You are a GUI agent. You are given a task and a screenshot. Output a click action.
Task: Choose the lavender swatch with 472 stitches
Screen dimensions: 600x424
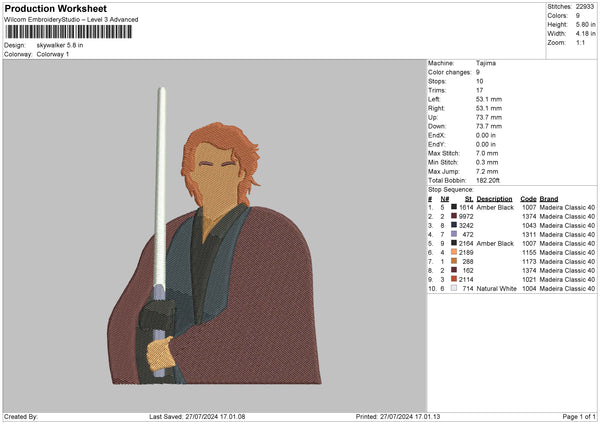(455, 234)
